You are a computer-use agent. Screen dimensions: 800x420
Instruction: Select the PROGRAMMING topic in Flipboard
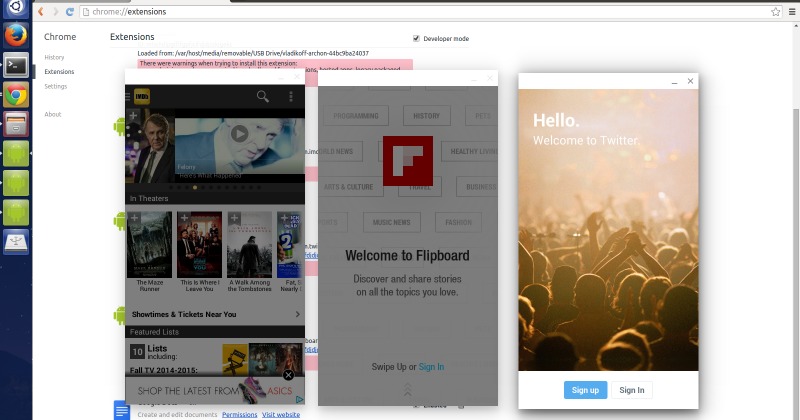(x=356, y=116)
